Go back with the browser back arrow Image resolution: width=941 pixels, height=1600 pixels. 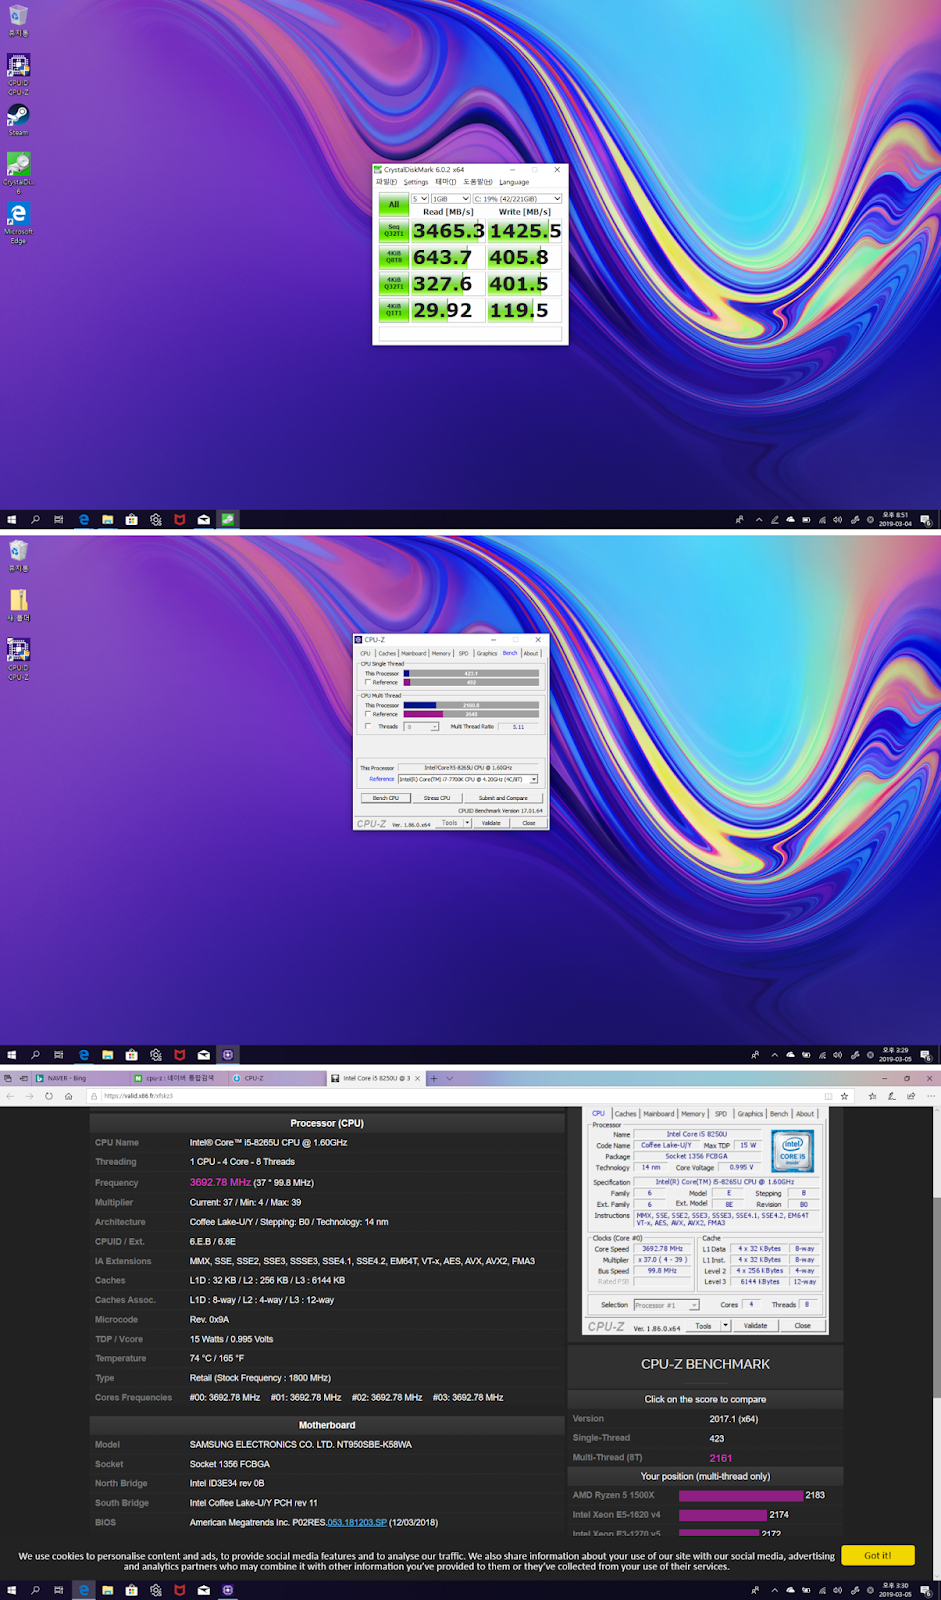(10, 1096)
